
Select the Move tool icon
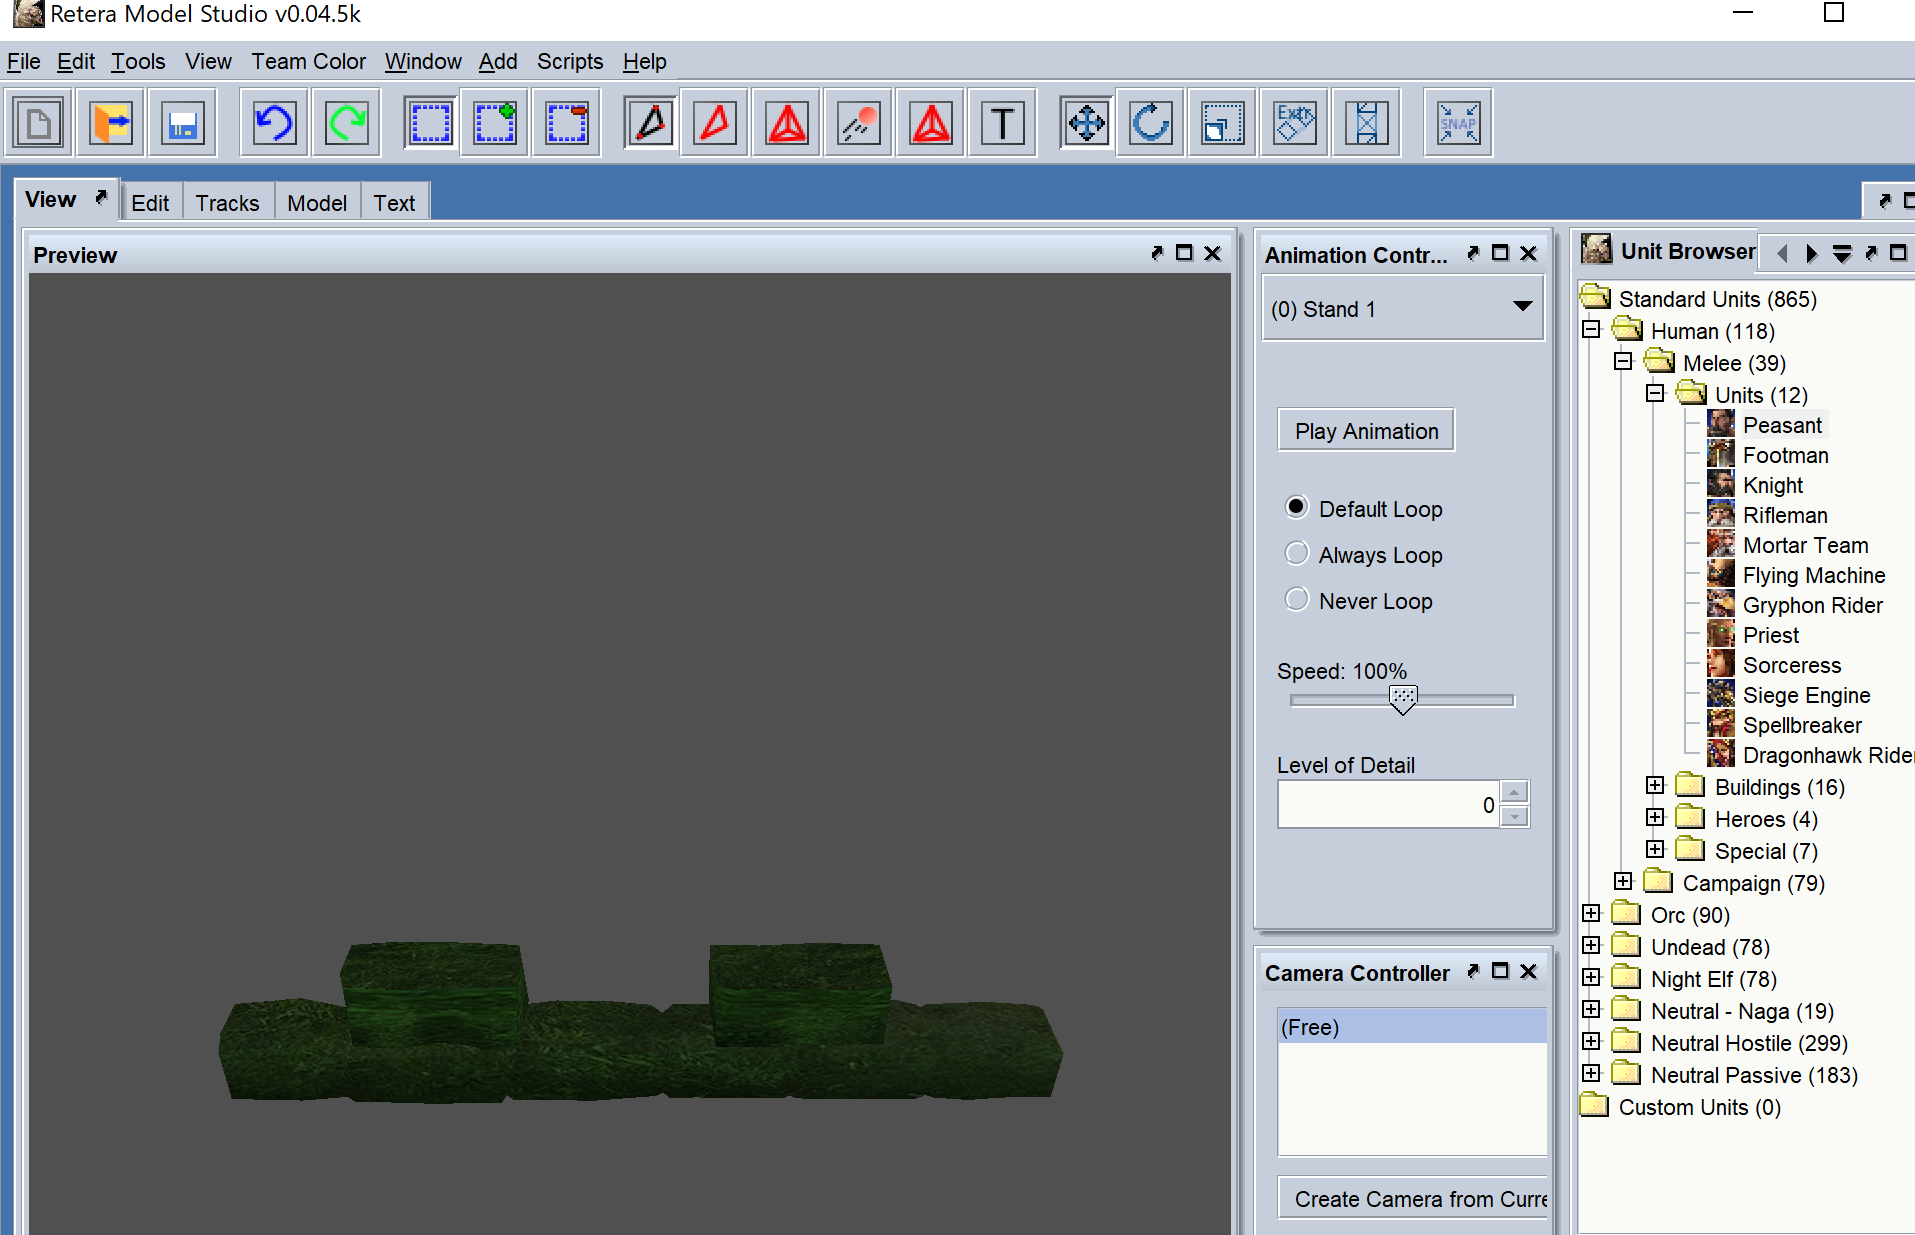click(x=1086, y=124)
